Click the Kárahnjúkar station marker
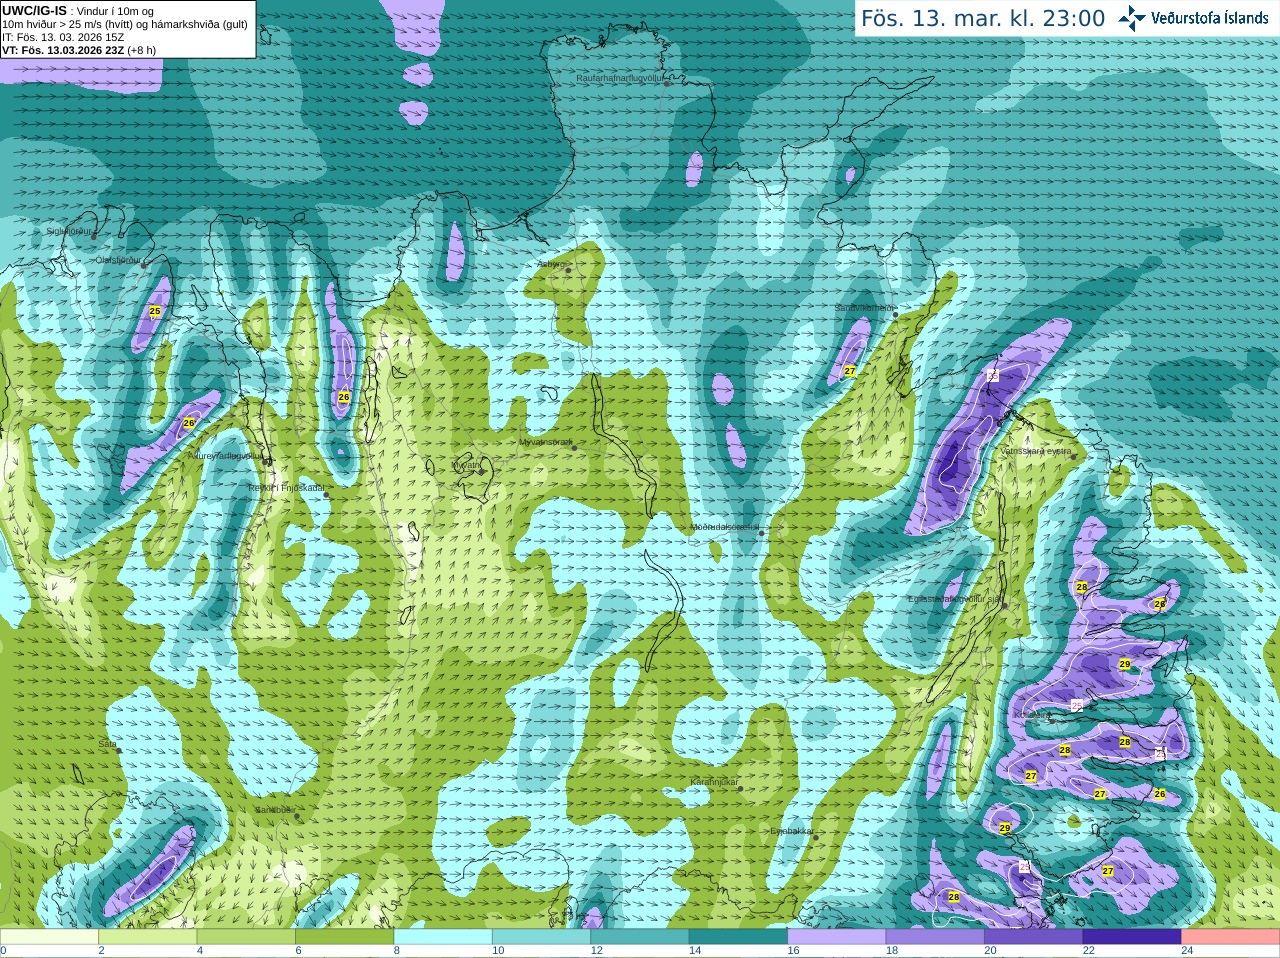 (741, 789)
